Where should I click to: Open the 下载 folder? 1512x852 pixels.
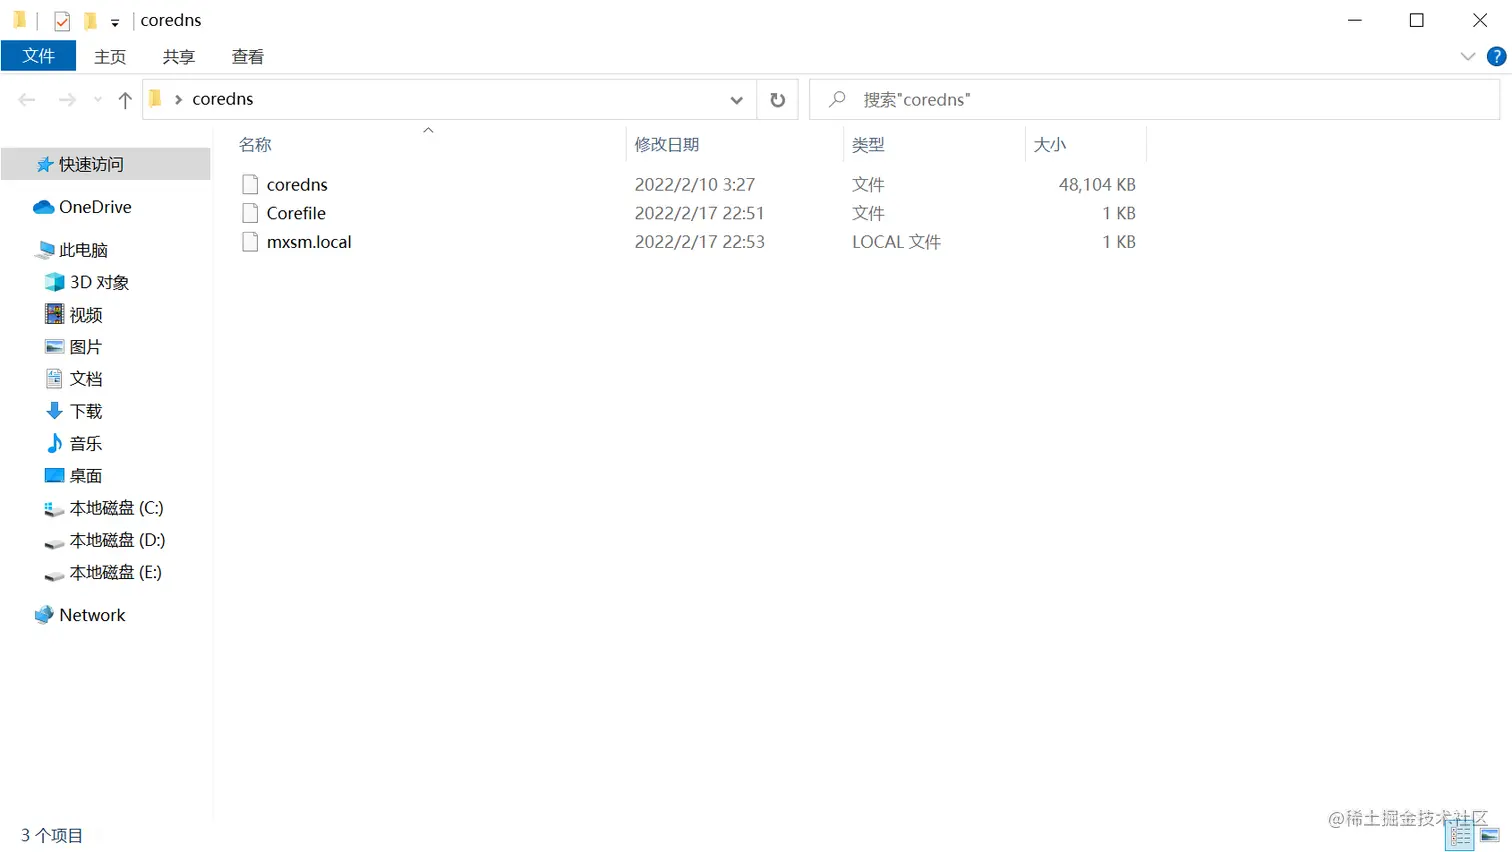[85, 411]
